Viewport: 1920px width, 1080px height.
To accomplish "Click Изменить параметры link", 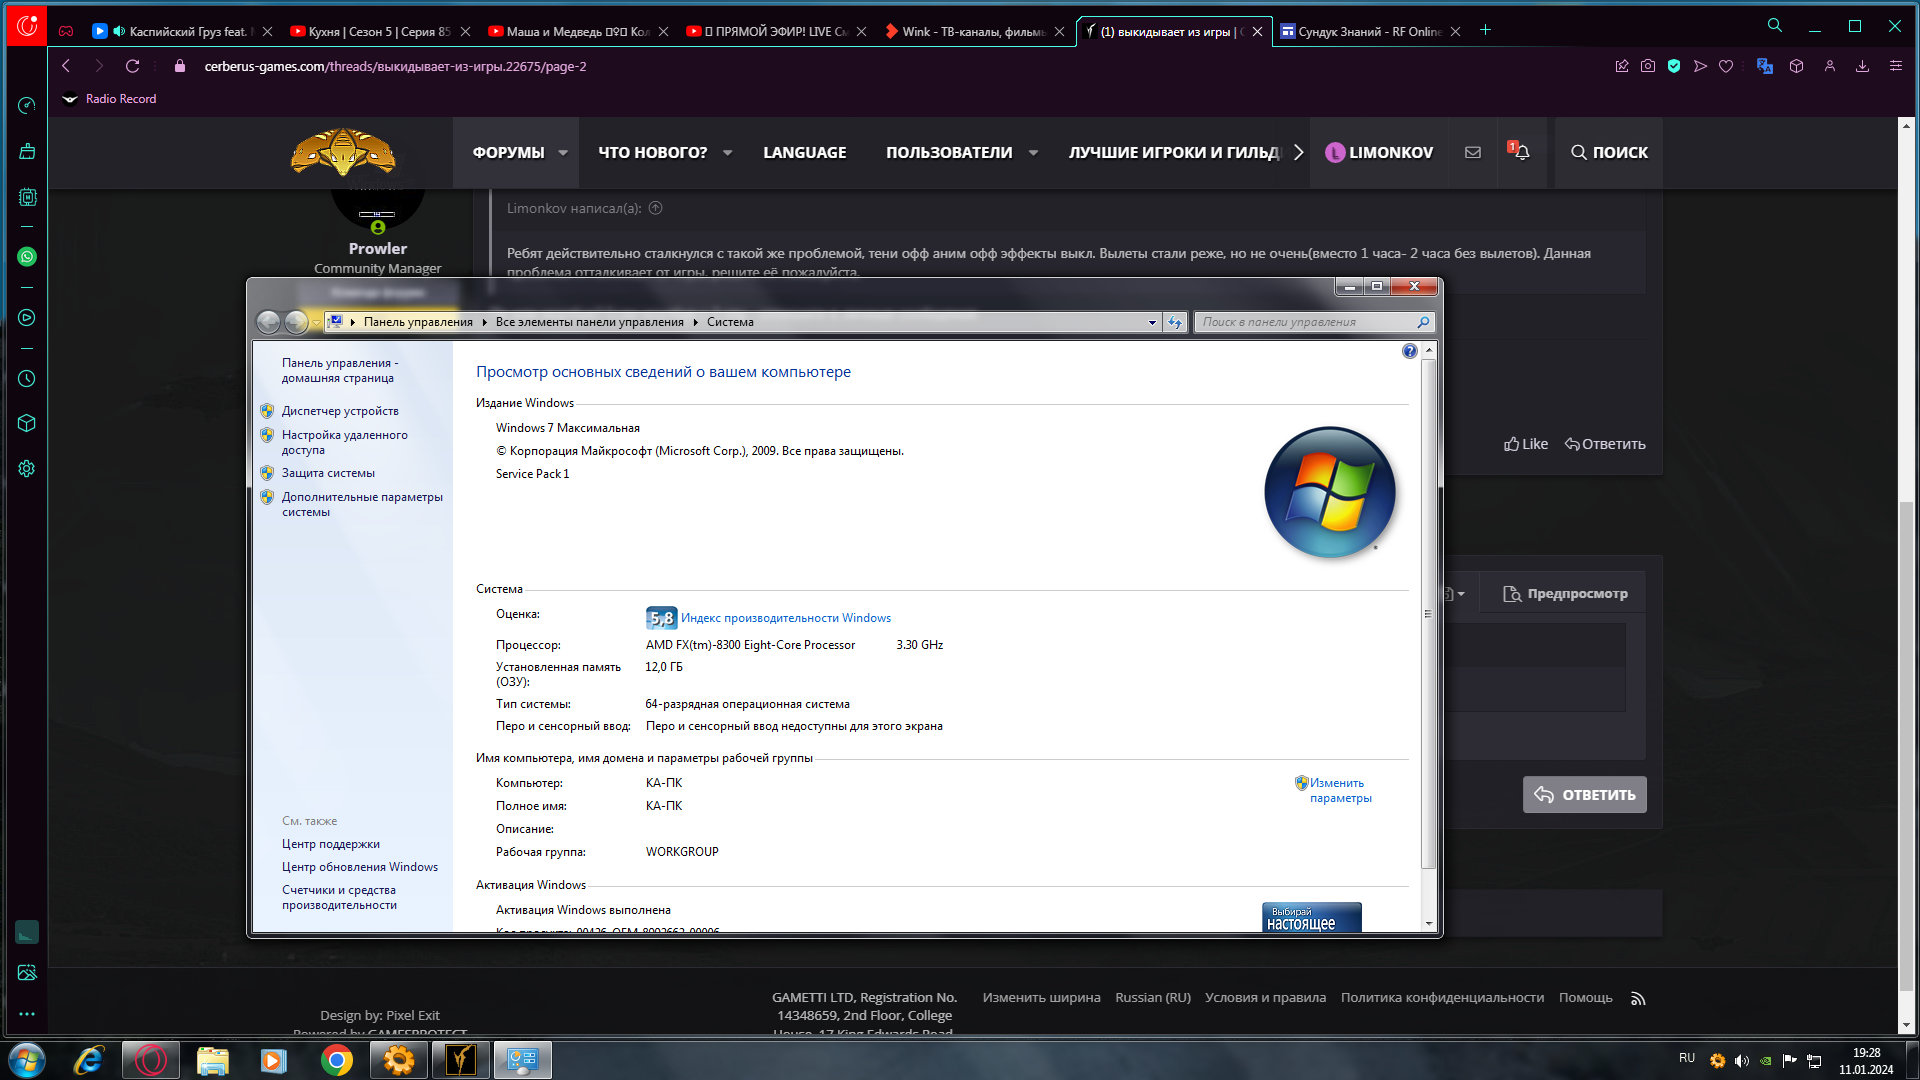I will [1340, 790].
